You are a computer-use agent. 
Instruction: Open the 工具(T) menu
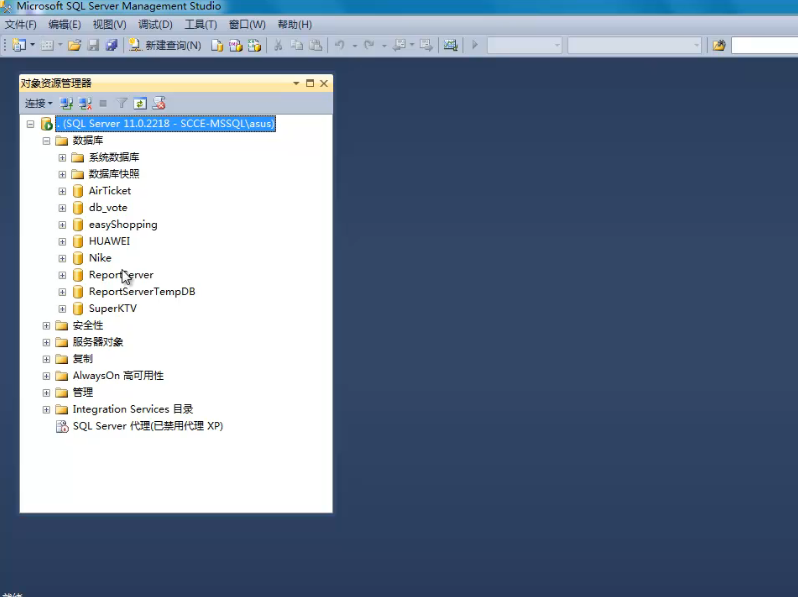tap(201, 24)
